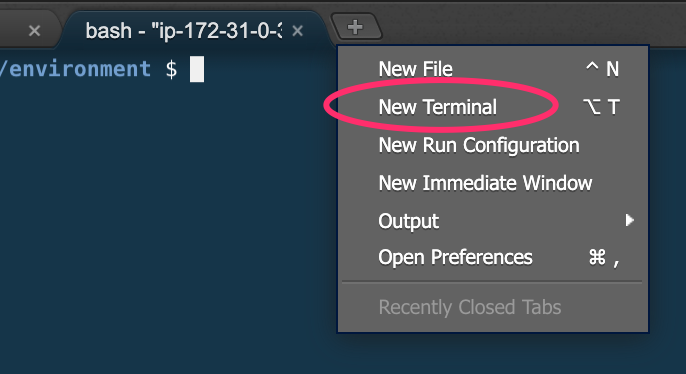
Task: Switch to the bash "ip-172-31-0 tab
Action: [x=184, y=31]
